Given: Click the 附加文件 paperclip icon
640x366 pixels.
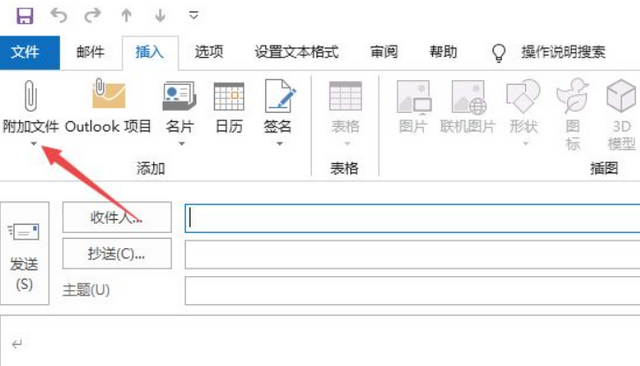Looking at the screenshot, I should coord(31,96).
